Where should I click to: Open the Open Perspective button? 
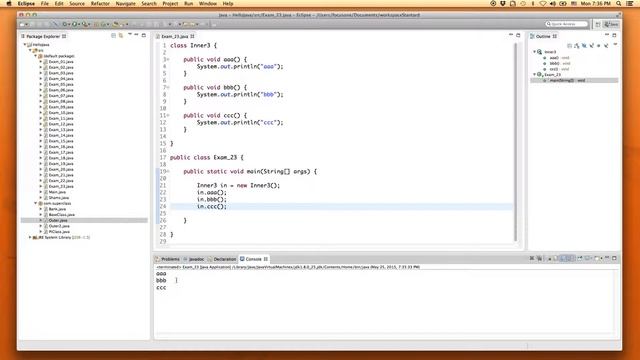coord(598,24)
